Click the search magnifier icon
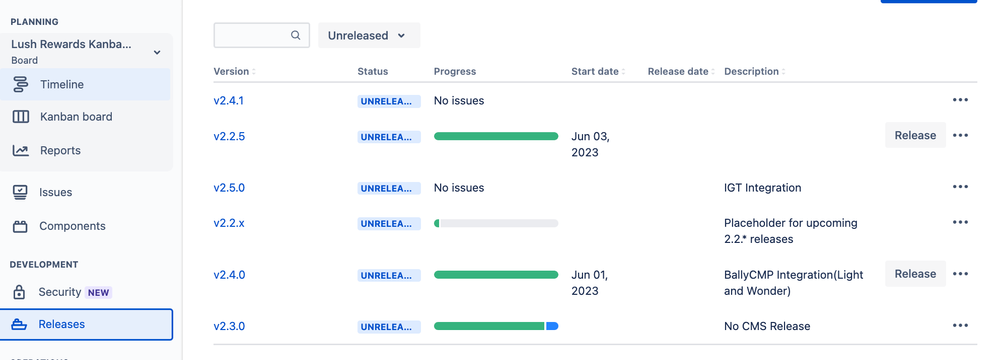This screenshot has width=999, height=360. coord(296,36)
